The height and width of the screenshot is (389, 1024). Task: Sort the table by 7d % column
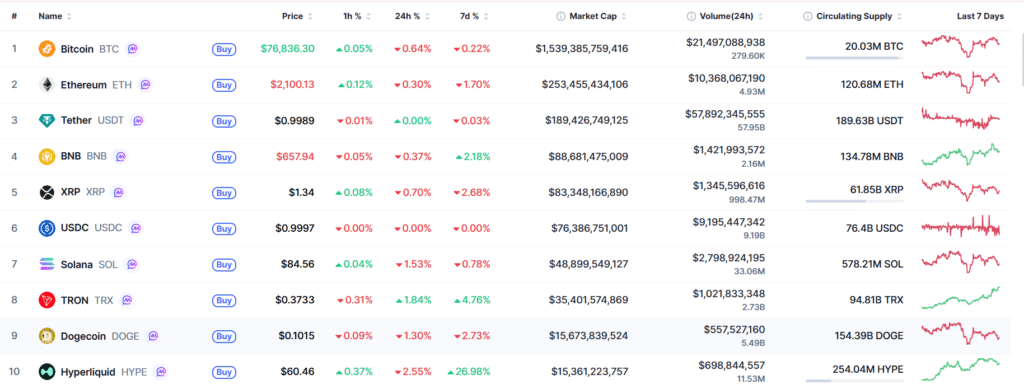tap(475, 16)
